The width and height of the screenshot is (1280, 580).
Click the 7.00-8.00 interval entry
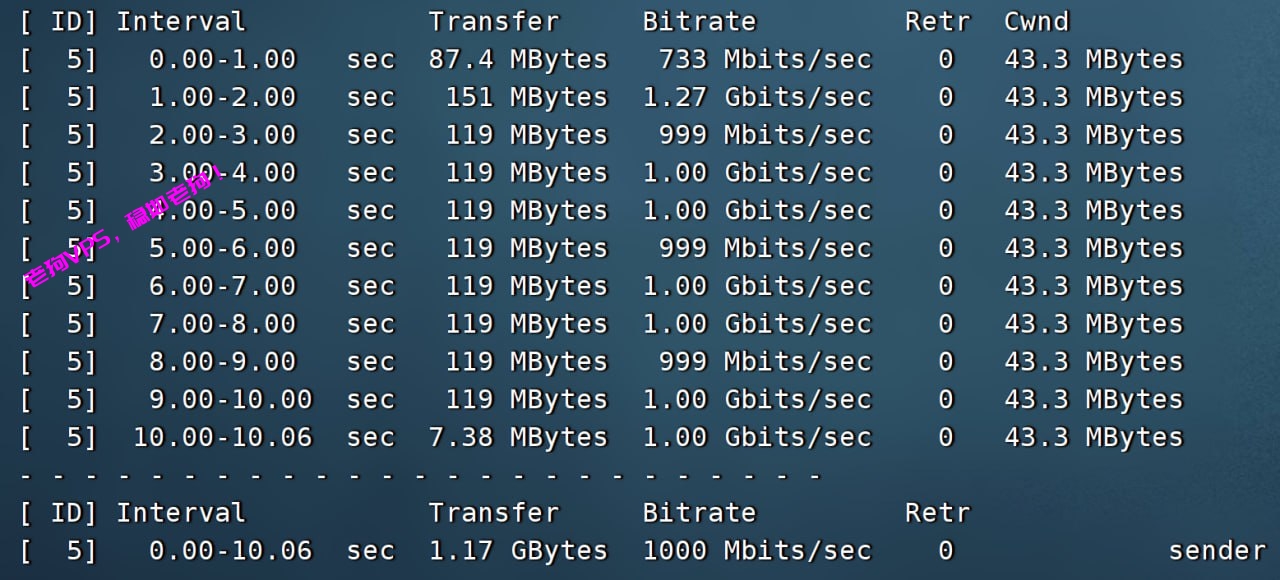(222, 324)
